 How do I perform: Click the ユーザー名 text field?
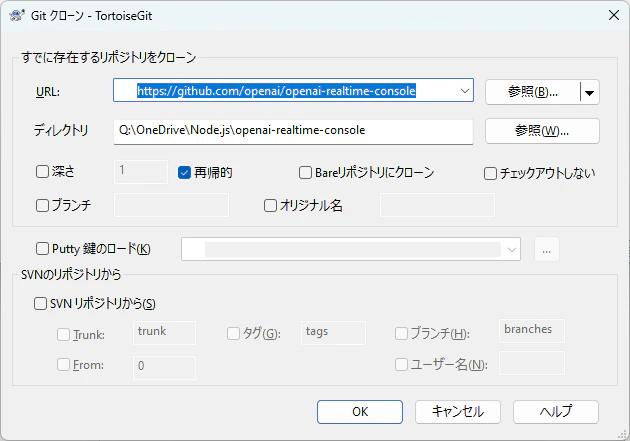click(532, 363)
